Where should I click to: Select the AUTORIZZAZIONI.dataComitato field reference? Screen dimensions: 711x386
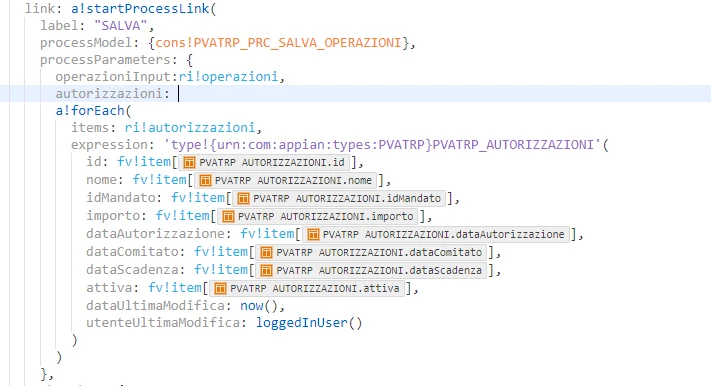[x=371, y=252]
